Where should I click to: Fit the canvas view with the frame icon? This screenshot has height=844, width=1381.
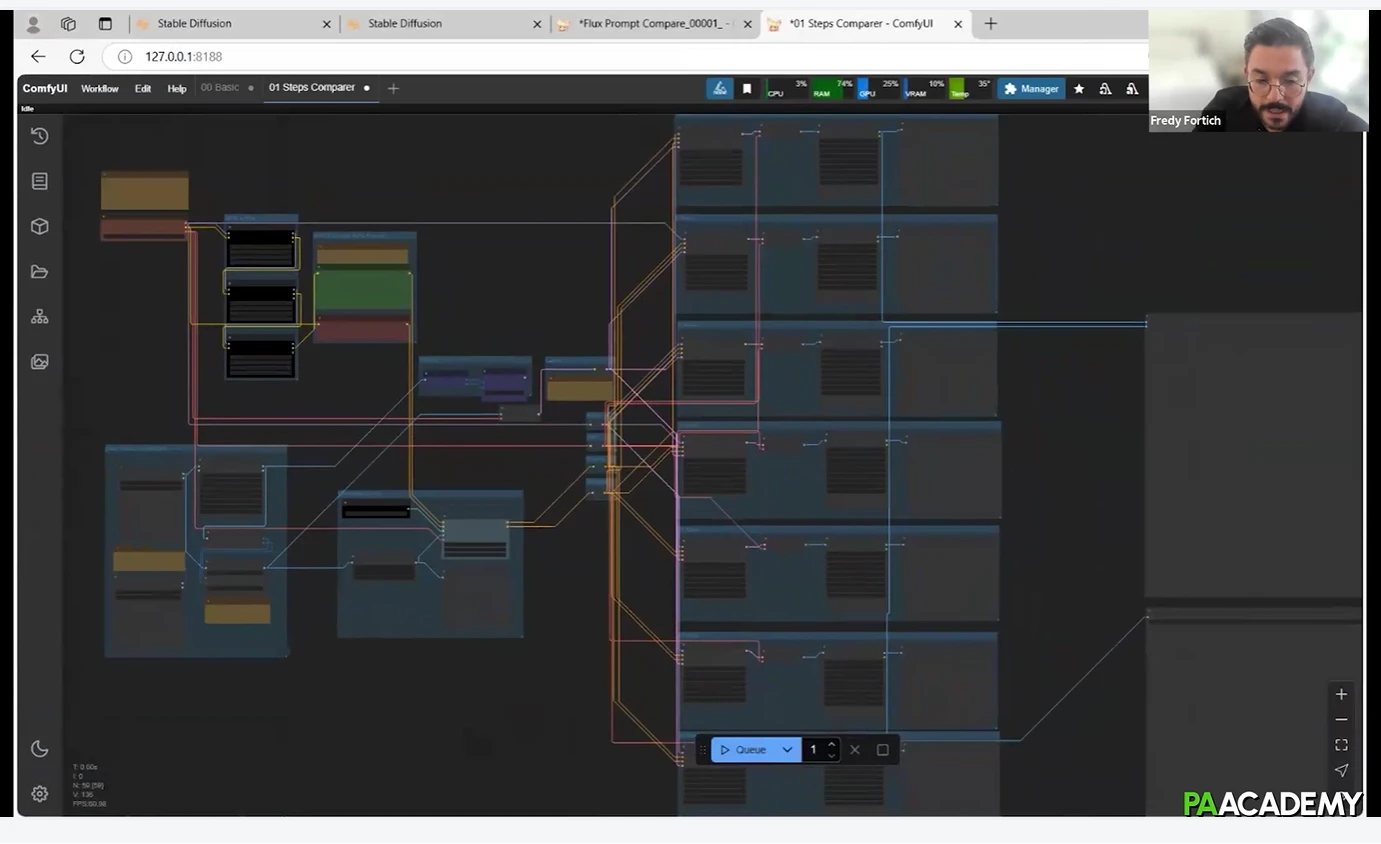click(x=1341, y=745)
